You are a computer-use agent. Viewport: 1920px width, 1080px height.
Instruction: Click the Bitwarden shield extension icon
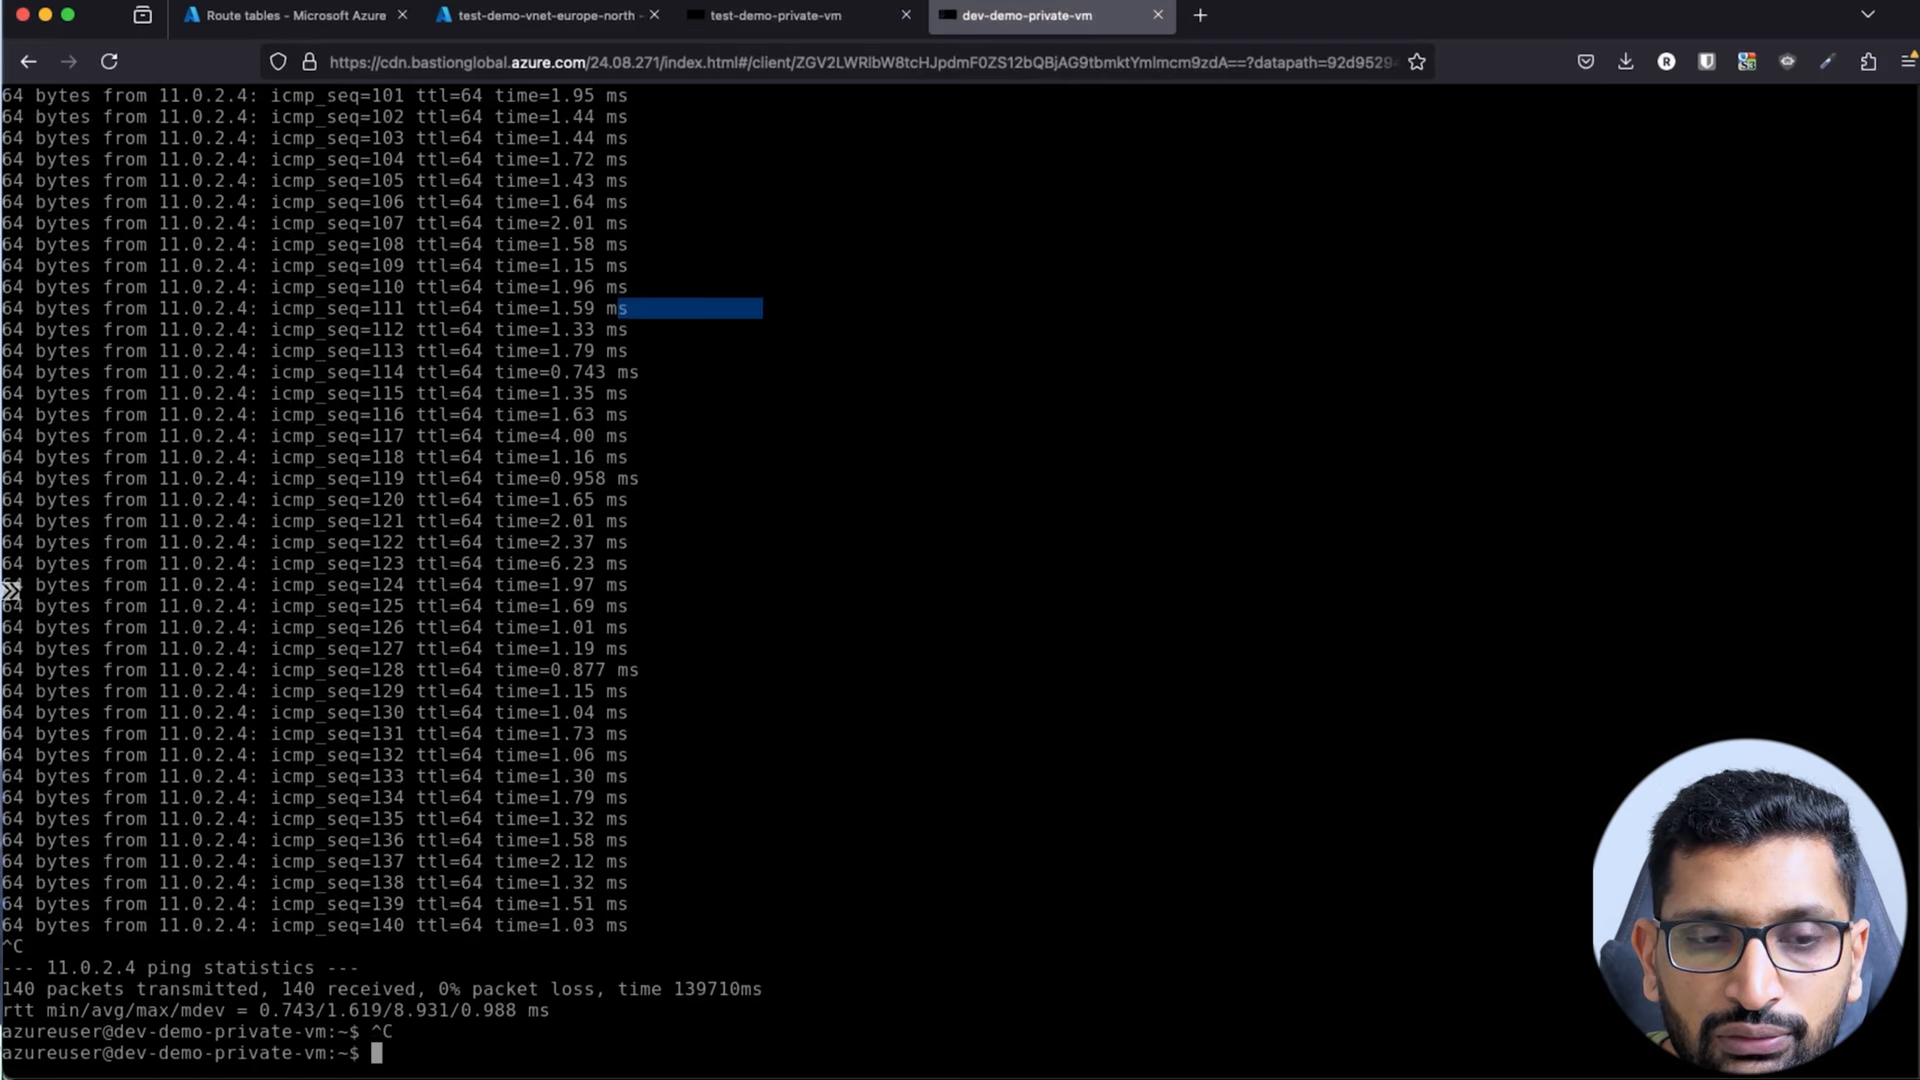pyautogui.click(x=1707, y=62)
